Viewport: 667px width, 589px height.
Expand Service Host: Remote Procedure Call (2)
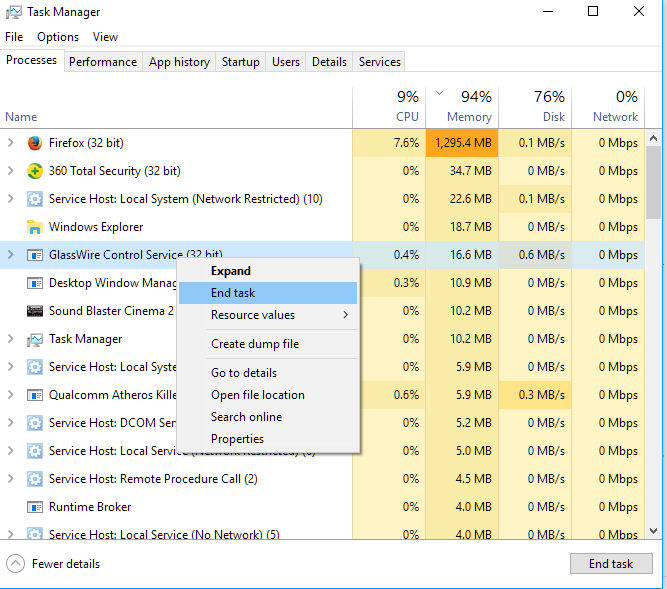coord(11,479)
